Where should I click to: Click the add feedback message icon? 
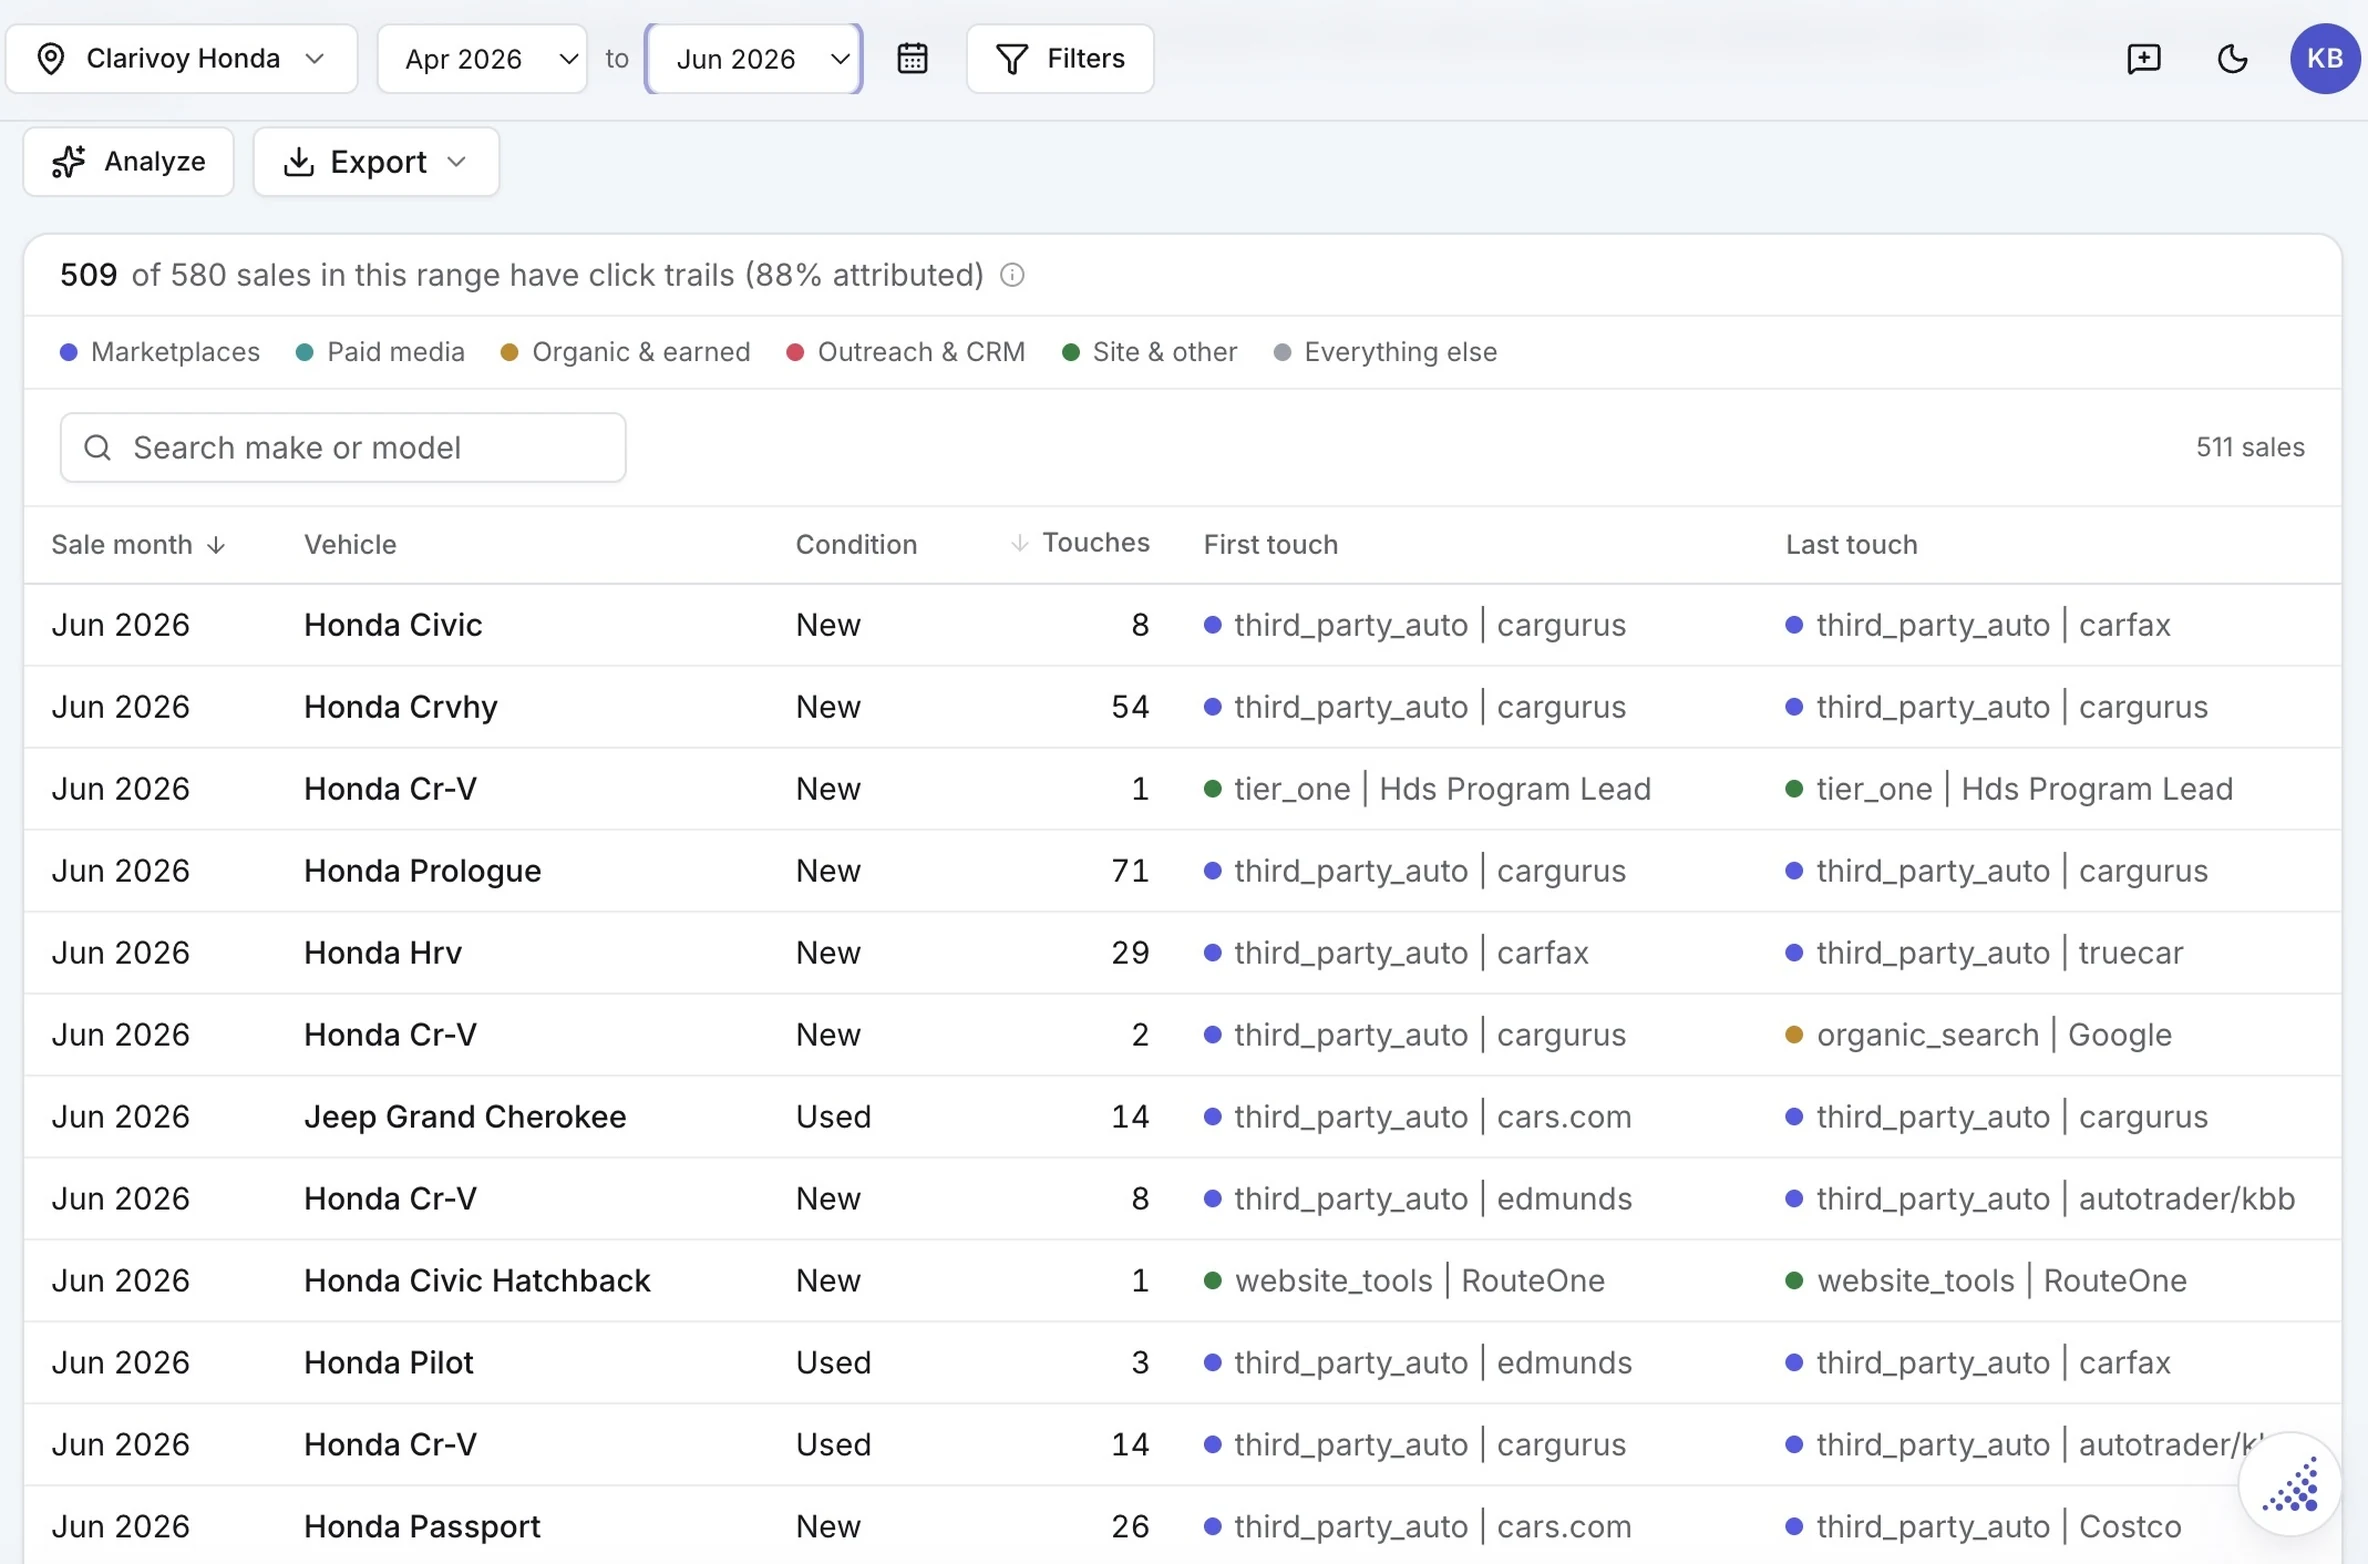tap(2144, 59)
